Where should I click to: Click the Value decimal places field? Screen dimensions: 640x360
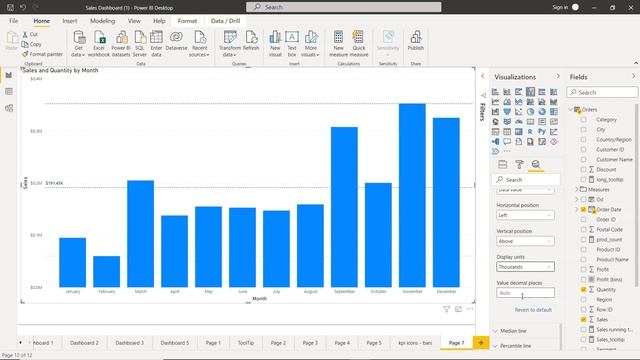[525, 293]
